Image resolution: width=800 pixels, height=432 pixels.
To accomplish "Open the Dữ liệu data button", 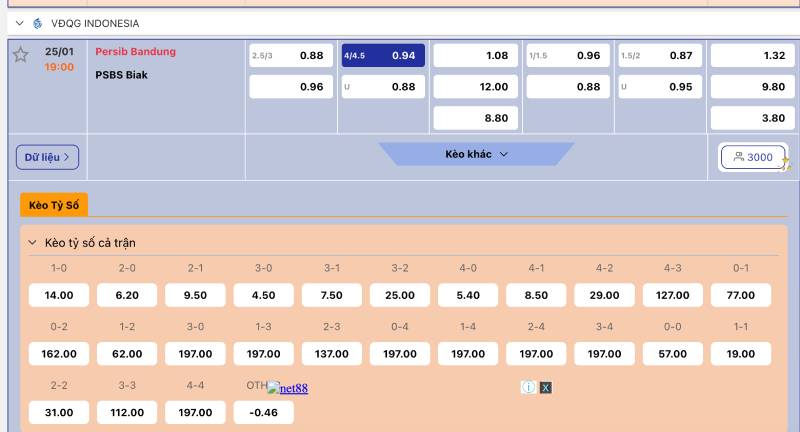I will tap(47, 157).
